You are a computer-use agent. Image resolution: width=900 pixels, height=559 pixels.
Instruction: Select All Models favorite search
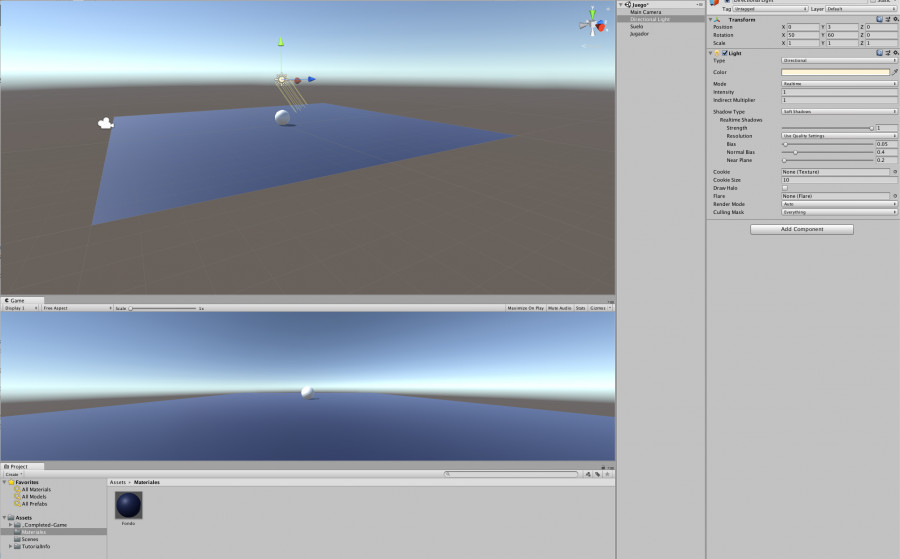34,496
